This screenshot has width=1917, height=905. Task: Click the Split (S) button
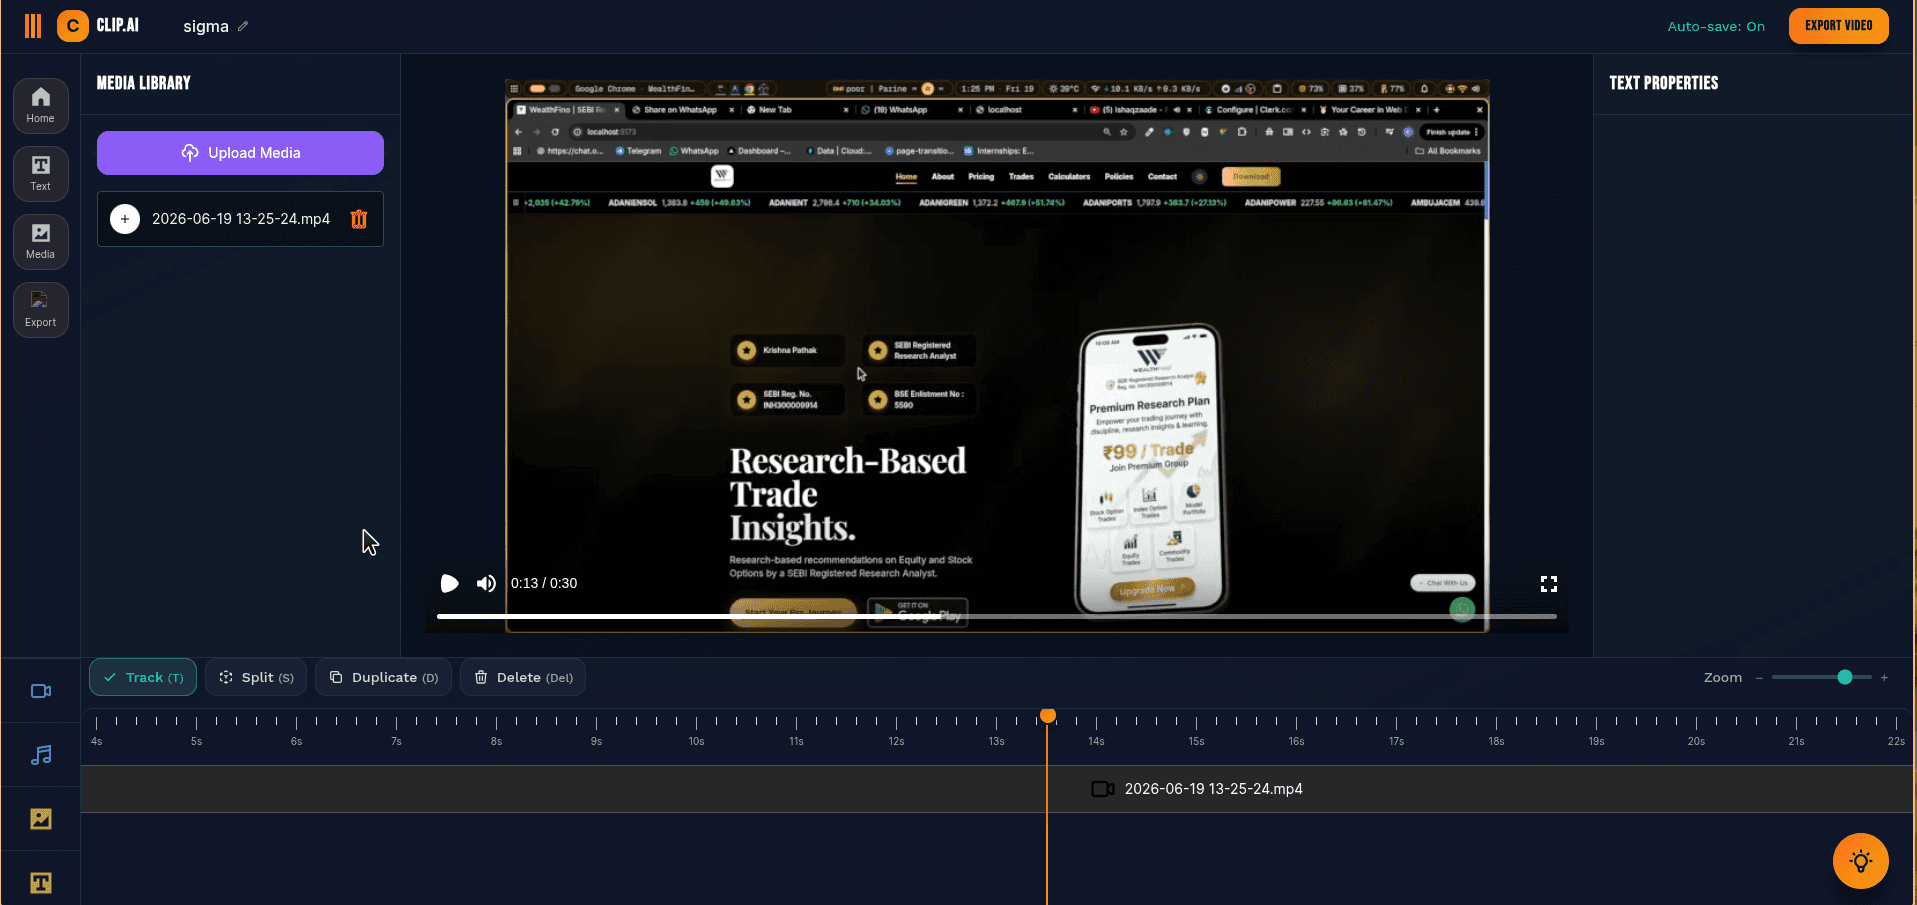click(x=256, y=677)
